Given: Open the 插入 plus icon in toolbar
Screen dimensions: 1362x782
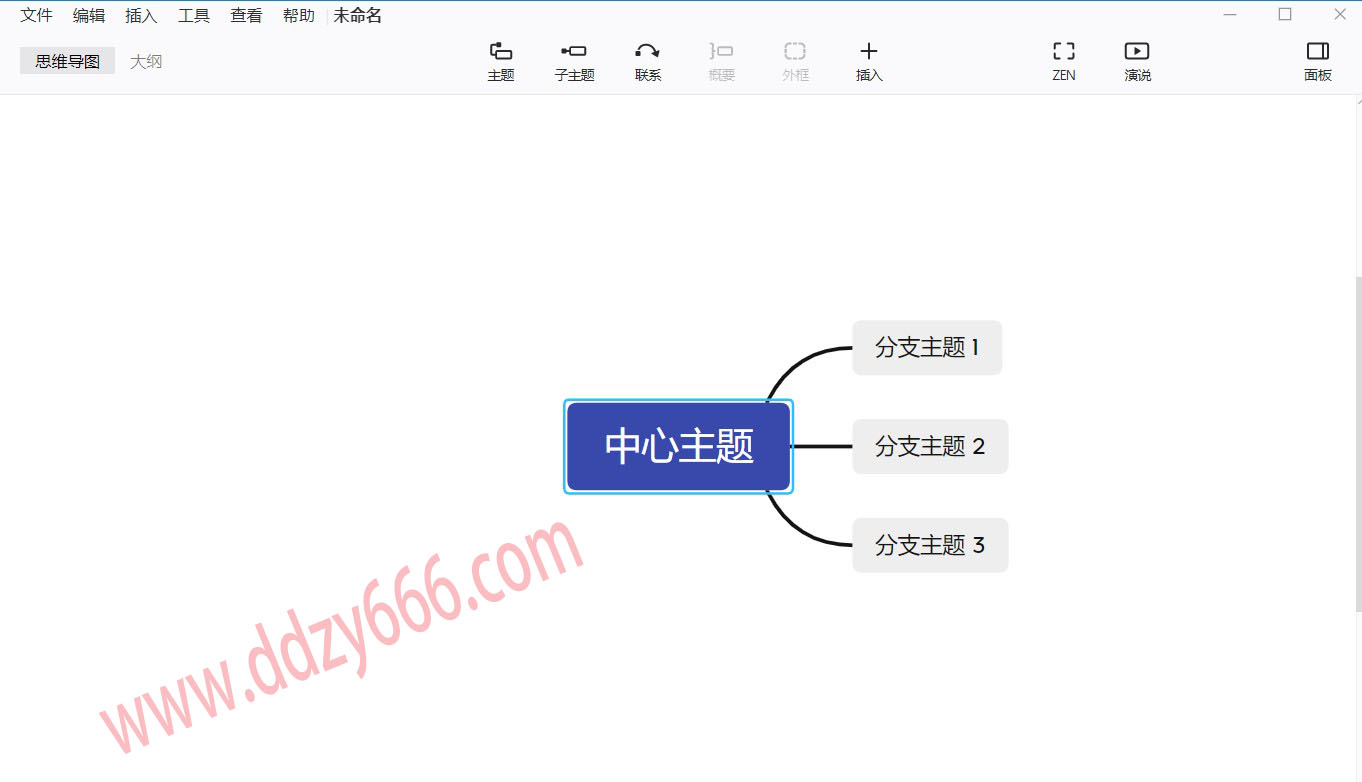Looking at the screenshot, I should [869, 61].
